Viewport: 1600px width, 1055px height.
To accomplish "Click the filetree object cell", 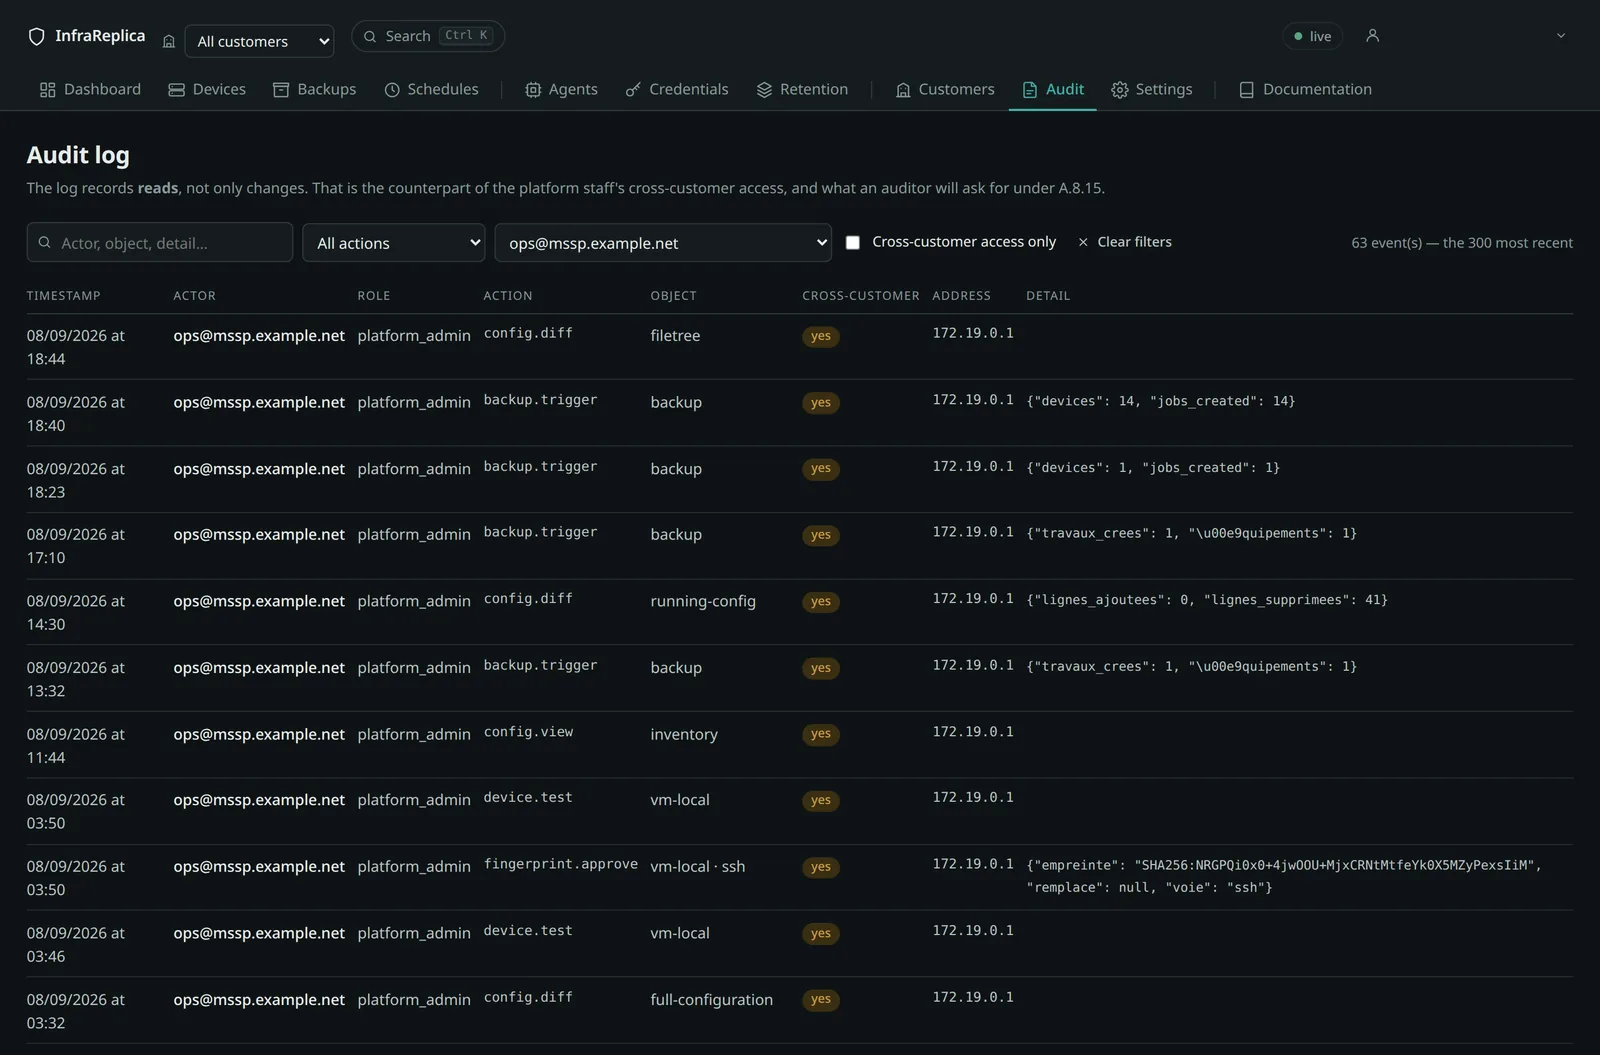I will coord(675,336).
